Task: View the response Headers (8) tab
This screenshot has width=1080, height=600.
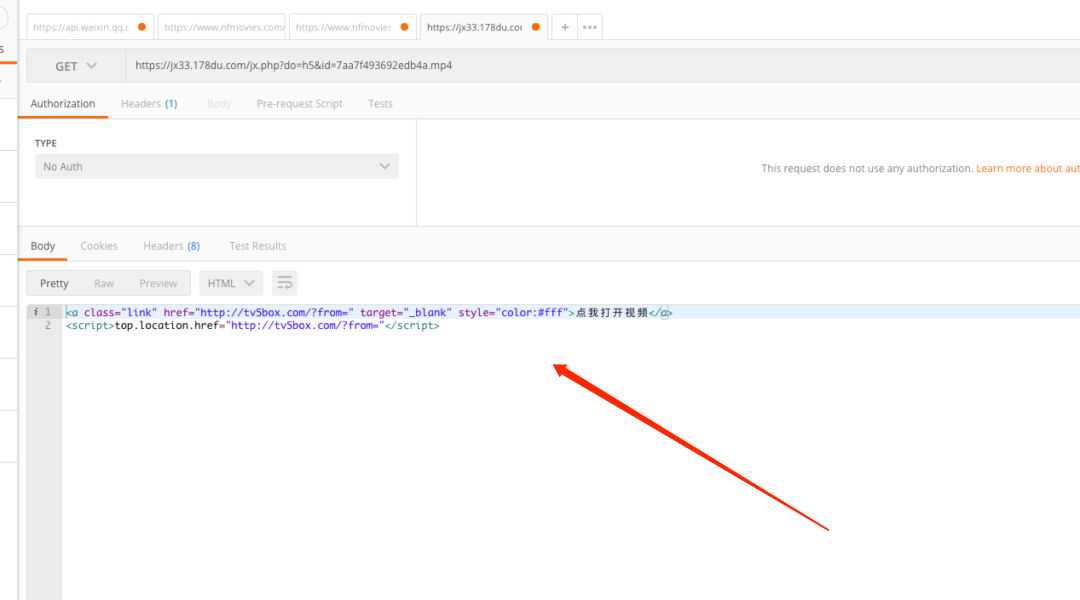Action: click(x=171, y=246)
